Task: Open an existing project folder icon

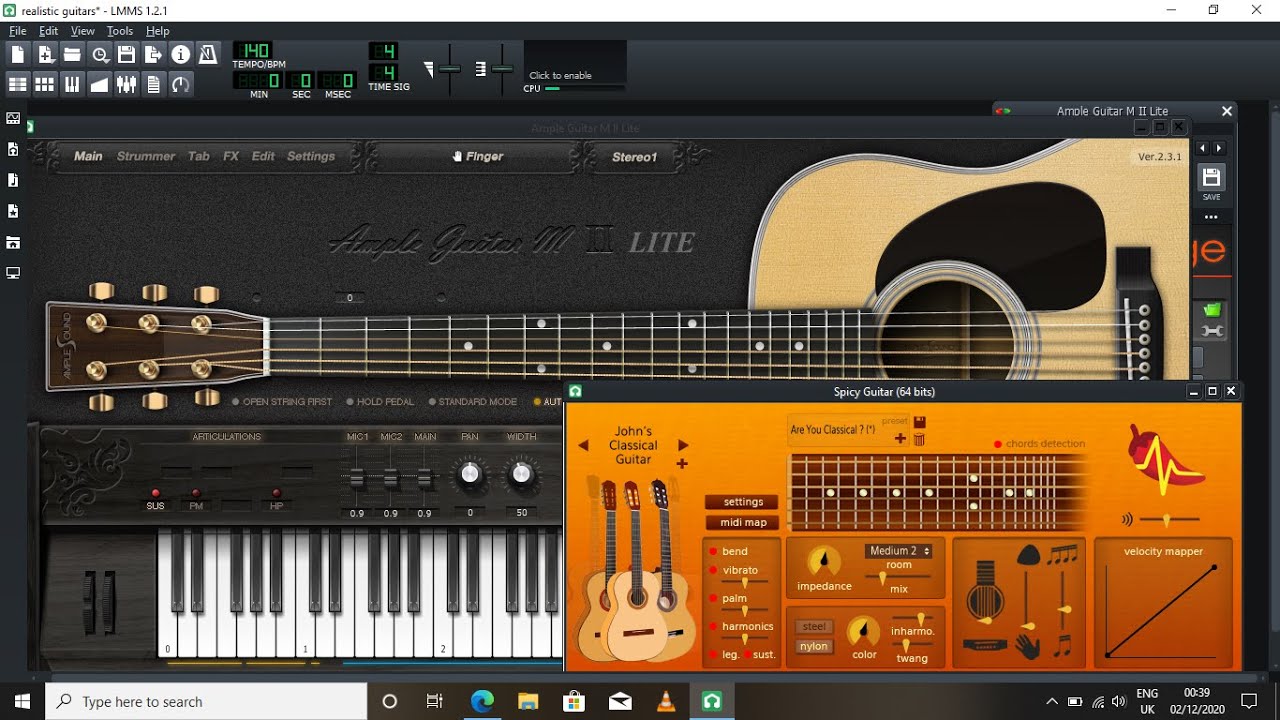Action: [72, 54]
